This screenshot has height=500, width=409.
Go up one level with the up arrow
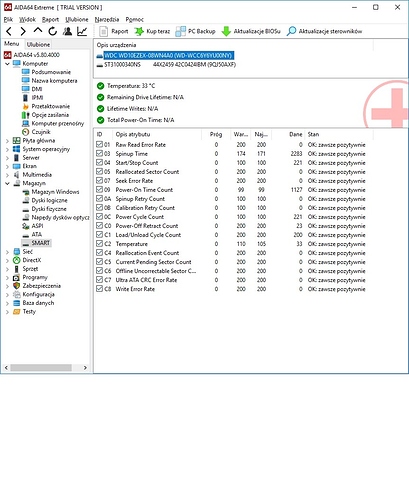38,31
